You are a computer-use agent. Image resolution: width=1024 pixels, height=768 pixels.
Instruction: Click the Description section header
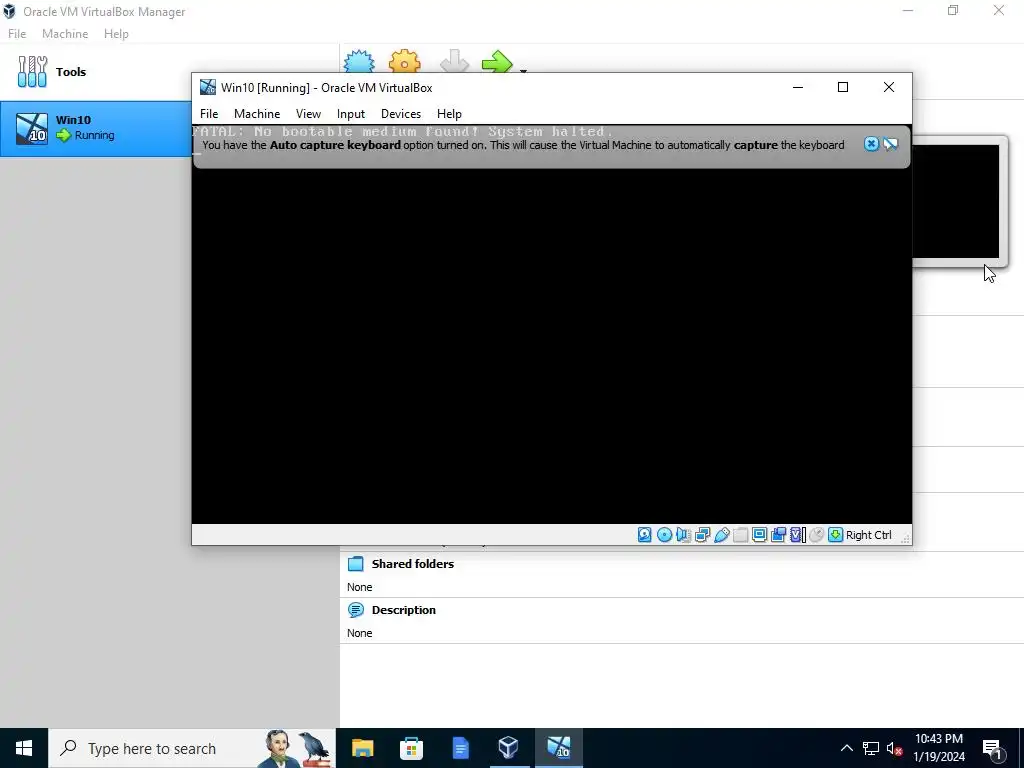click(404, 610)
